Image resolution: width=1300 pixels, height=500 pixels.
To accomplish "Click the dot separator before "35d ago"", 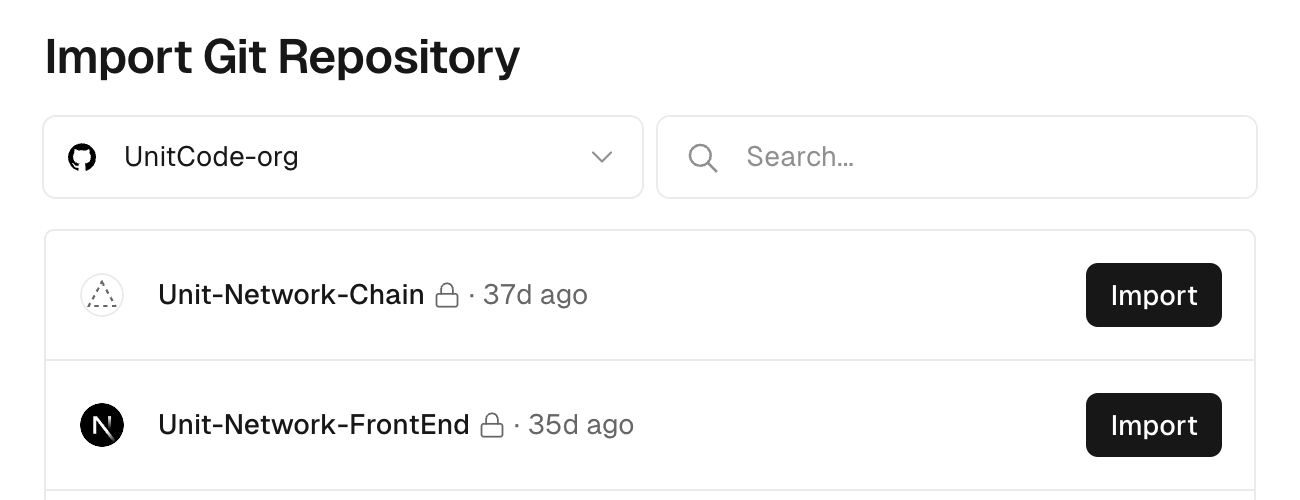I will pos(516,425).
